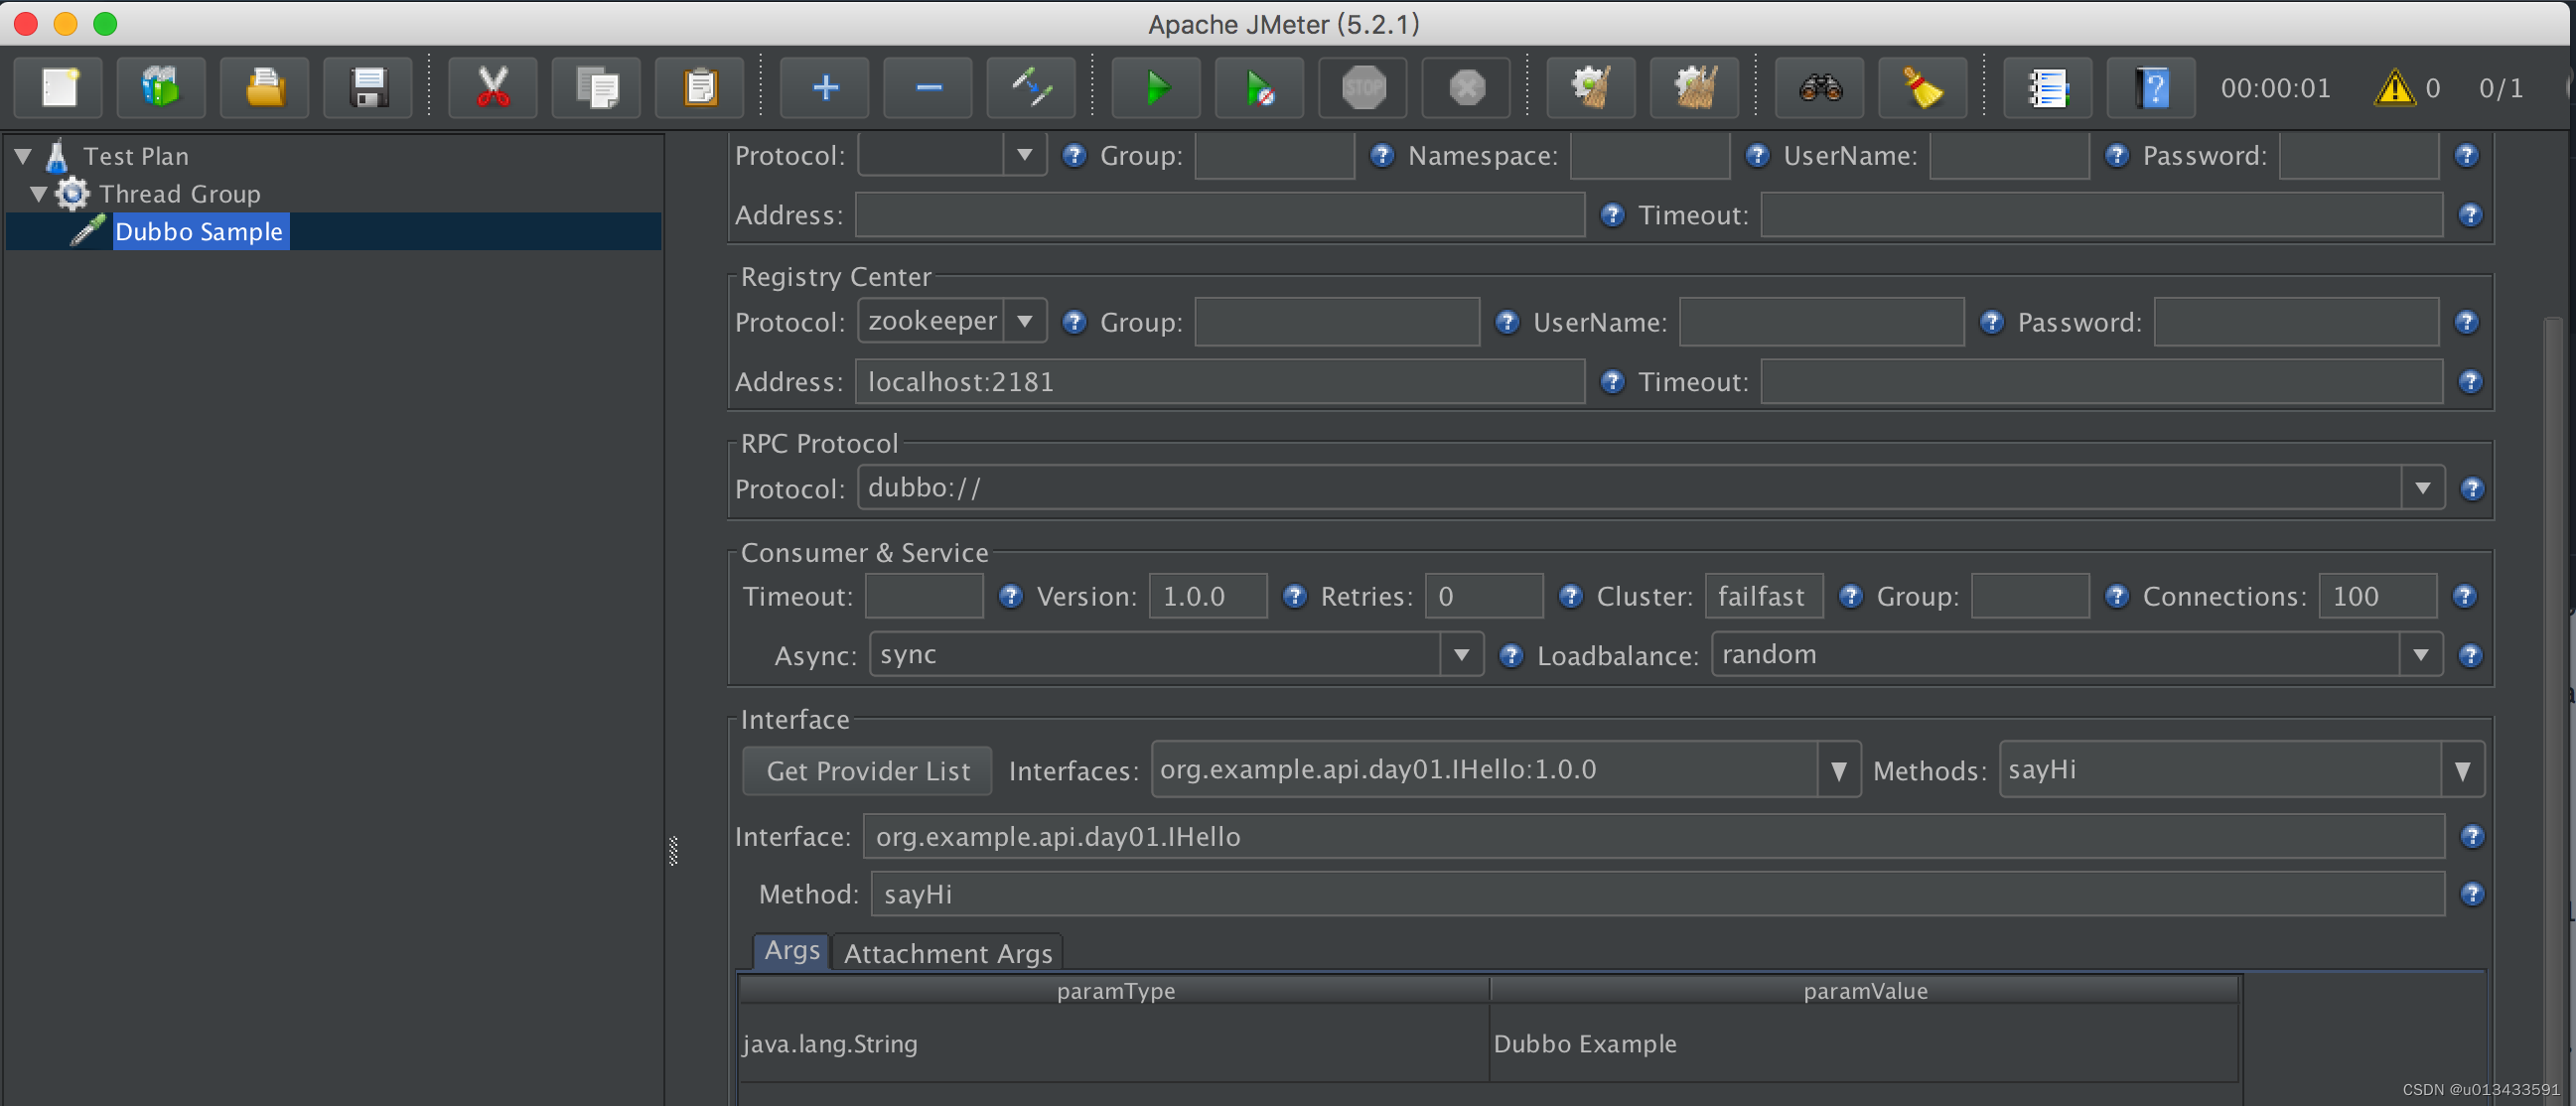Open the Async sync dropdown
Viewport: 2576px width, 1106px height.
click(1461, 656)
